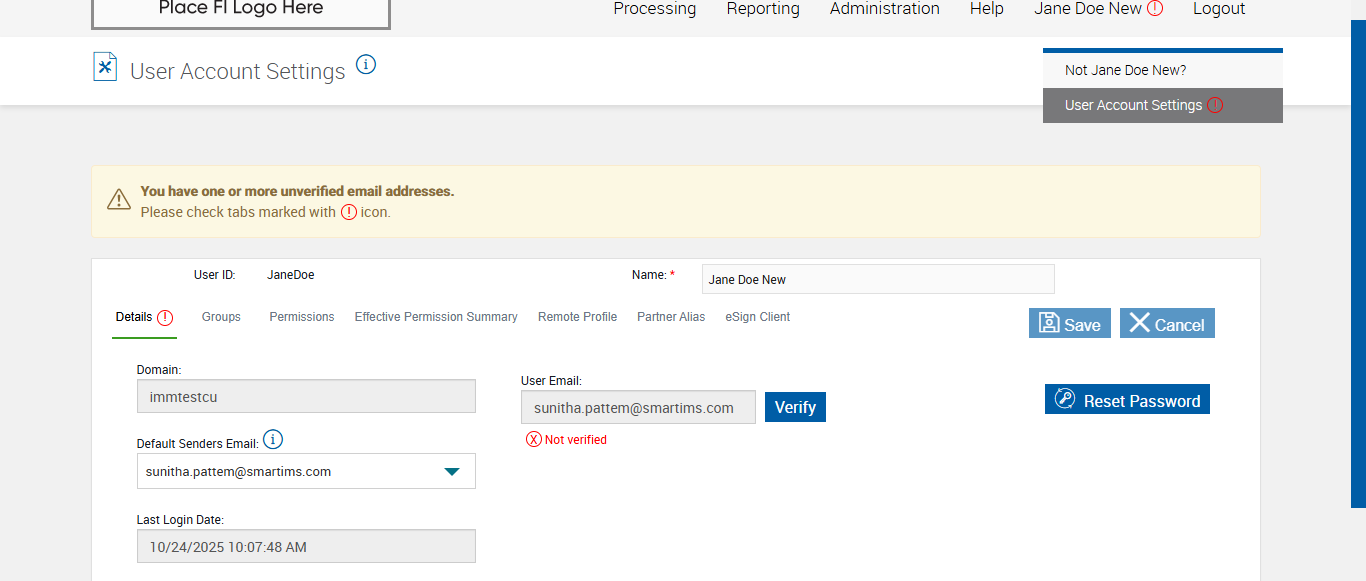Image resolution: width=1366 pixels, height=581 pixels.
Task: Select "Not Jane Doe New?" menu entry
Action: [1125, 70]
